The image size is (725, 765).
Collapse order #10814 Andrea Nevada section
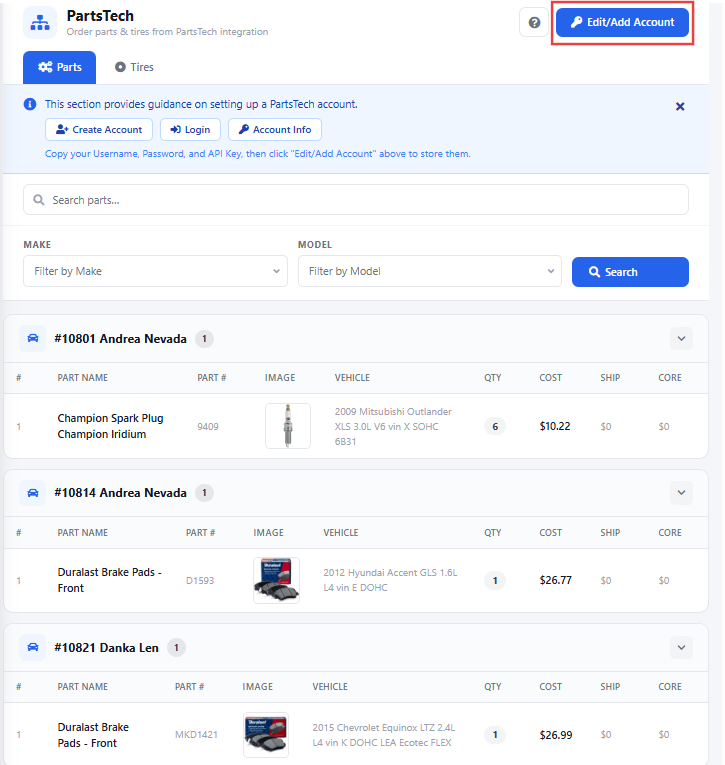tap(681, 493)
